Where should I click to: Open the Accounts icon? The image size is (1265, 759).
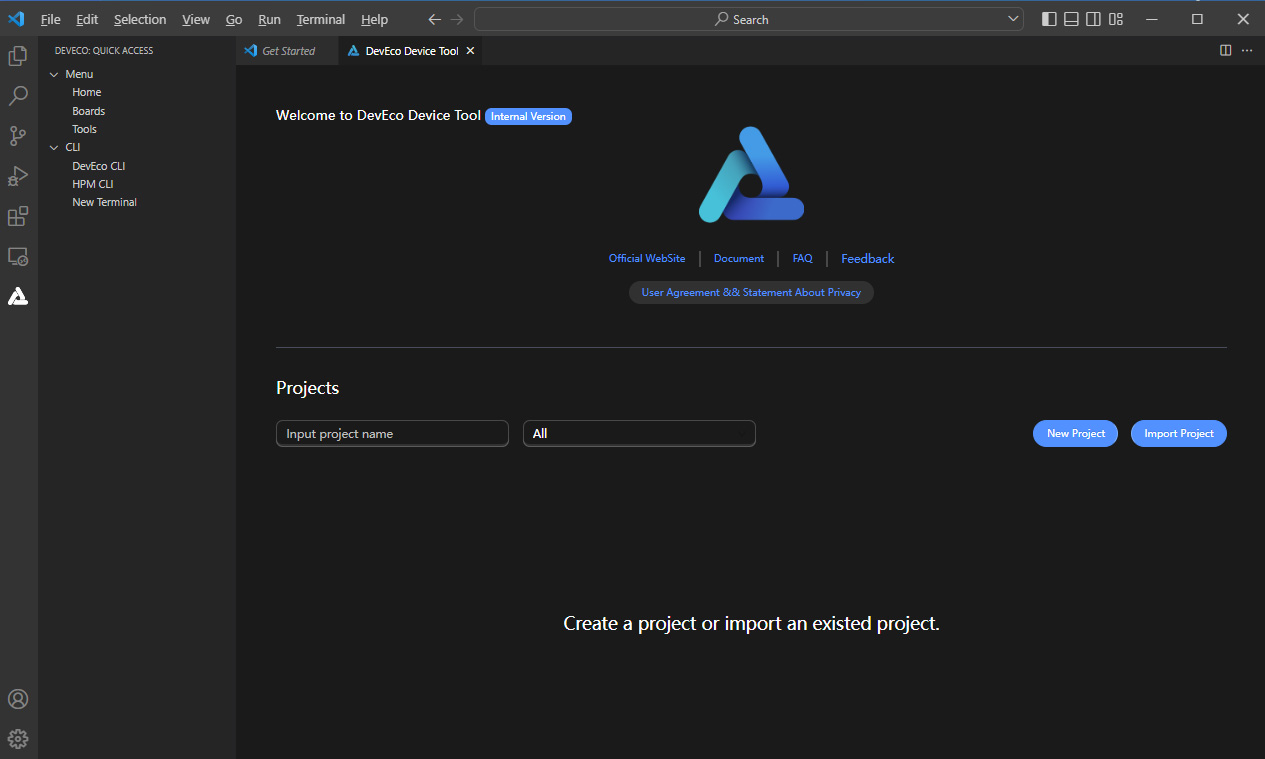point(18,699)
